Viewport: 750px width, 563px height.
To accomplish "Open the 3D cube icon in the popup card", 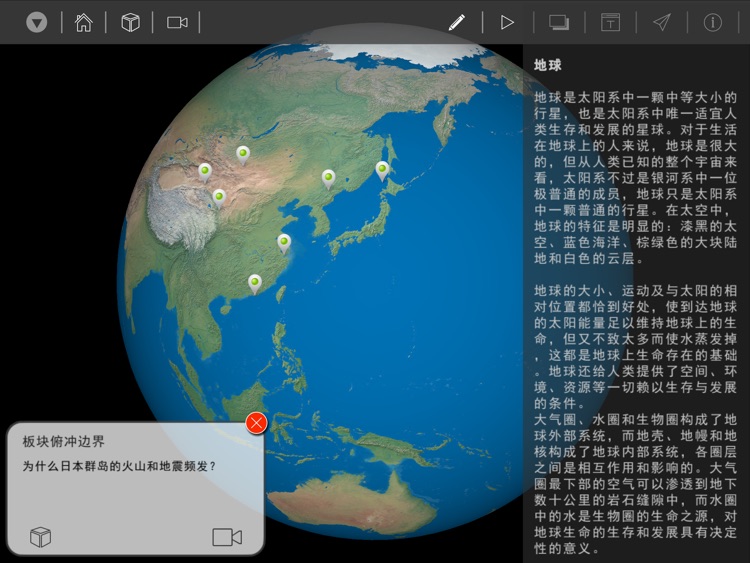I will coord(40,537).
